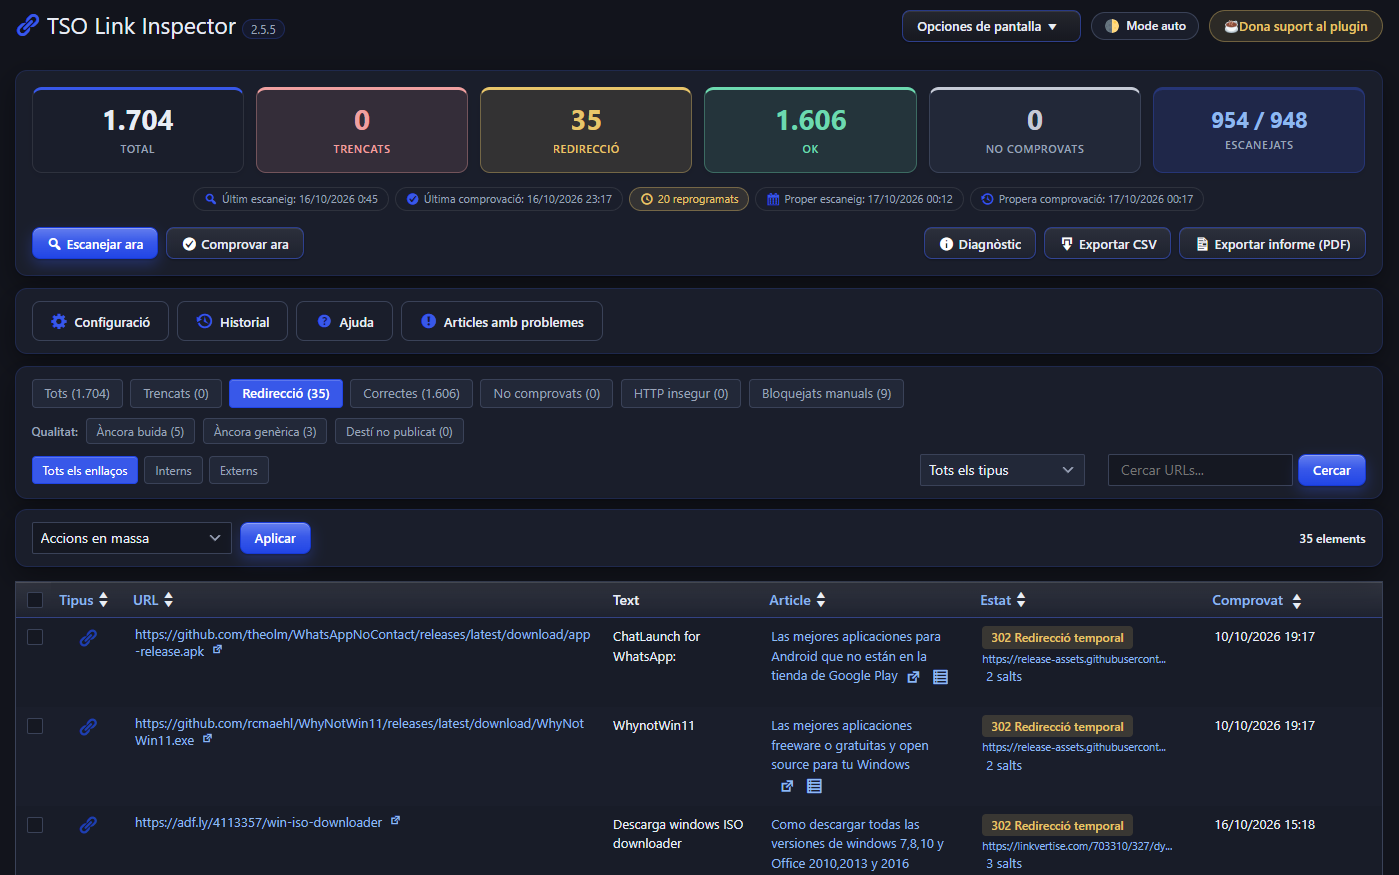Open Opciones de pantalla dropdown
Image resolution: width=1399 pixels, height=875 pixels.
991,26
